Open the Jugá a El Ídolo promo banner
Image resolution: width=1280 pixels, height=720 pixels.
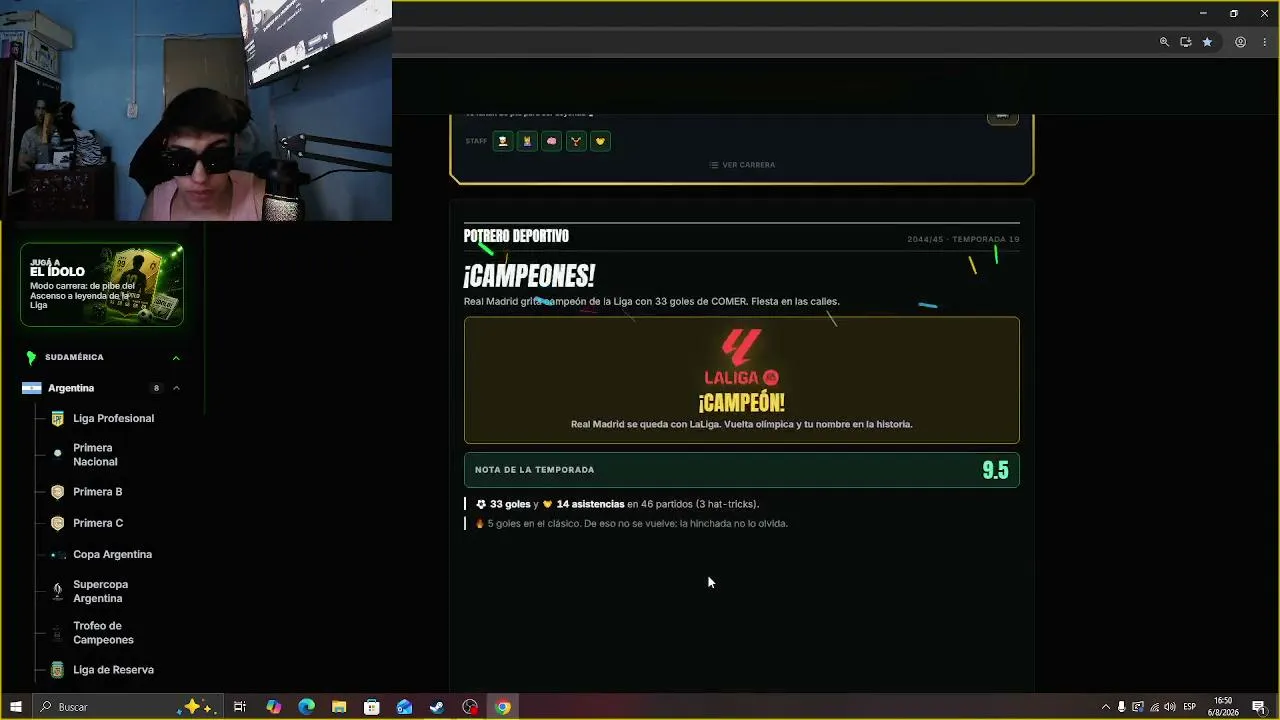tap(102, 285)
